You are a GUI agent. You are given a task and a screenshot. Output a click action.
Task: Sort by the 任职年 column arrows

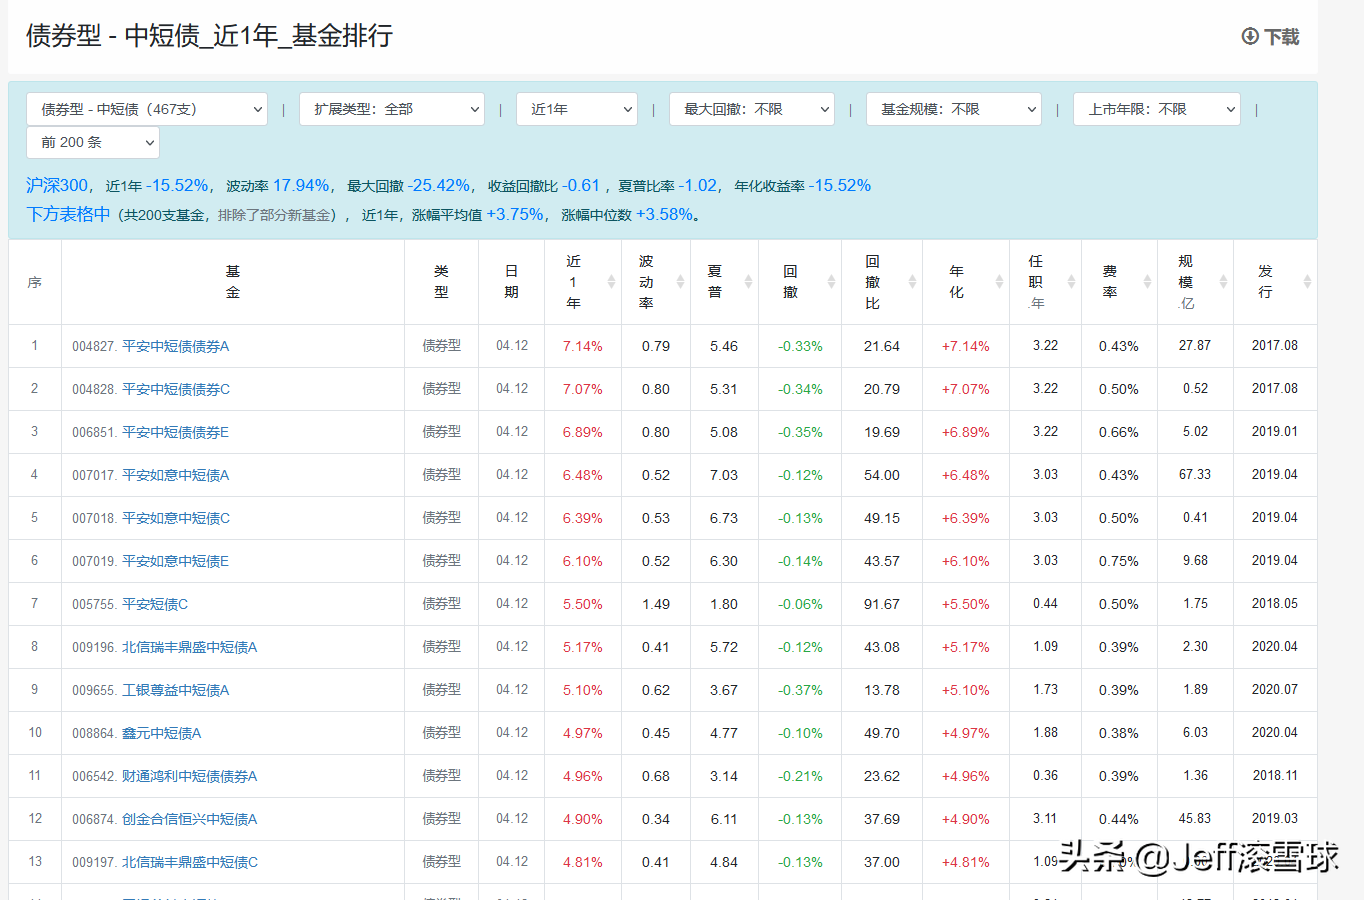(x=1071, y=282)
